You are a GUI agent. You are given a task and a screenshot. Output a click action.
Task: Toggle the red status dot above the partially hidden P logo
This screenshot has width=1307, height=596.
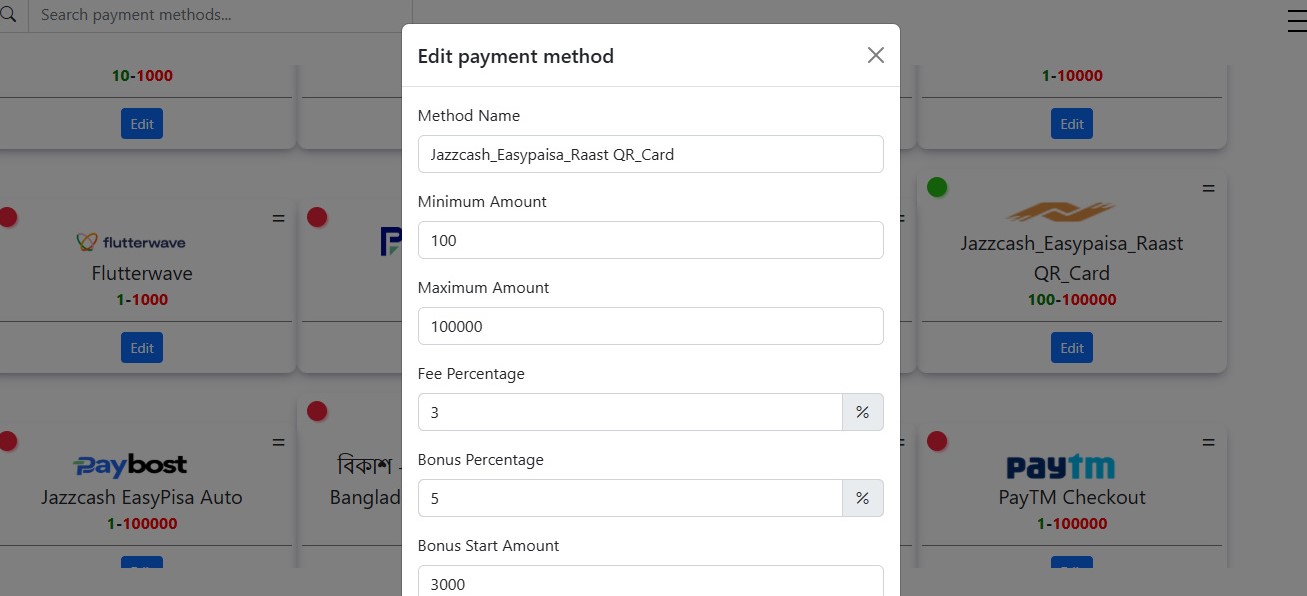(x=317, y=217)
